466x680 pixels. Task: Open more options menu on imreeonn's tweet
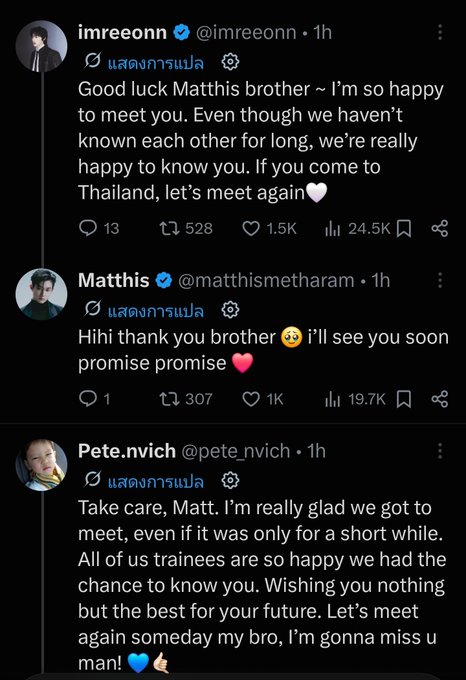click(440, 32)
